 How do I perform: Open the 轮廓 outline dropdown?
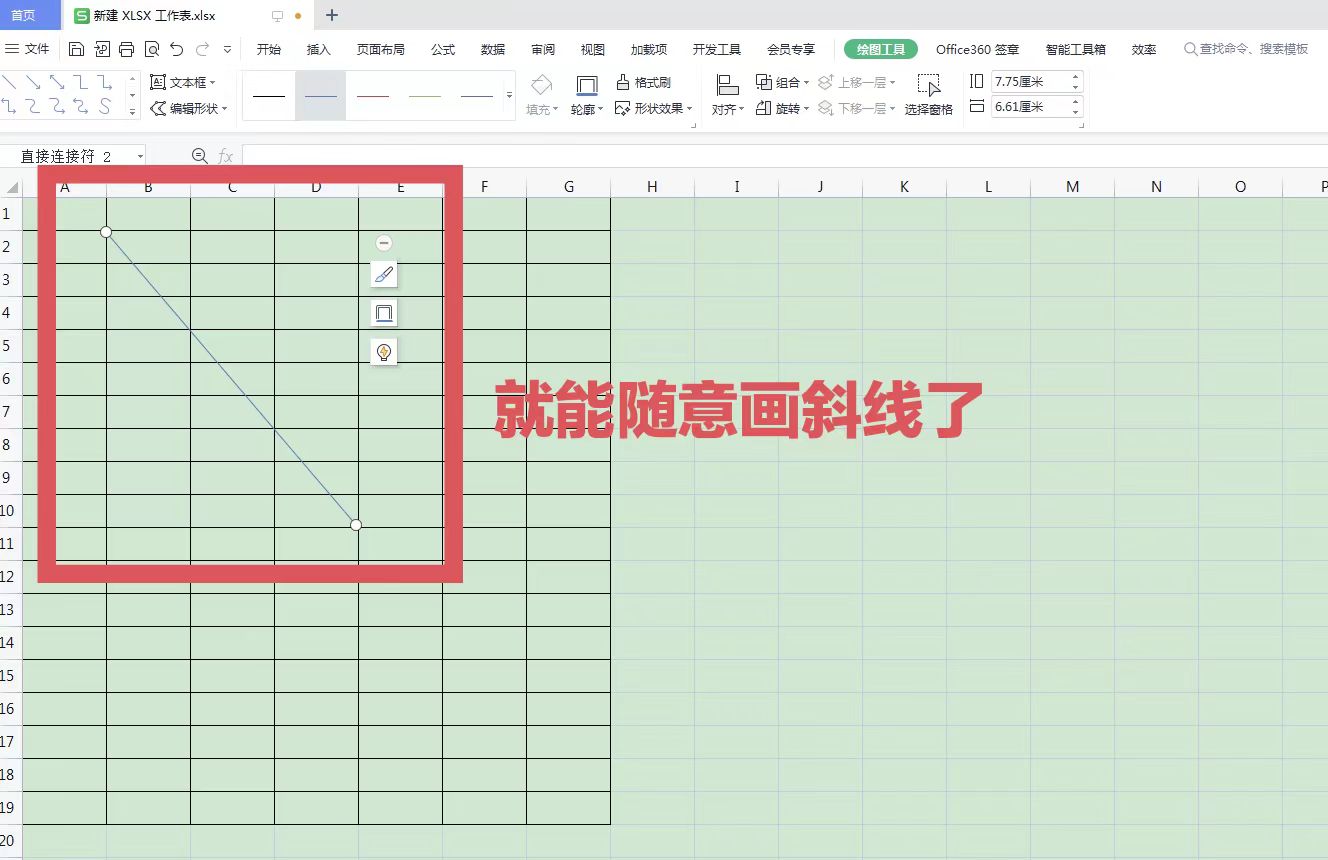point(586,109)
